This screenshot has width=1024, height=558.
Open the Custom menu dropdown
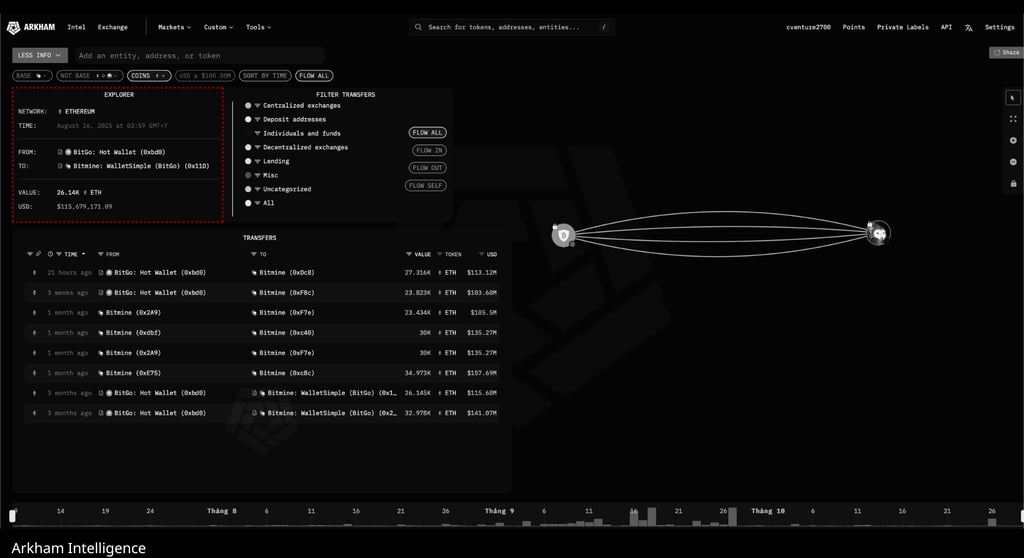click(x=218, y=27)
